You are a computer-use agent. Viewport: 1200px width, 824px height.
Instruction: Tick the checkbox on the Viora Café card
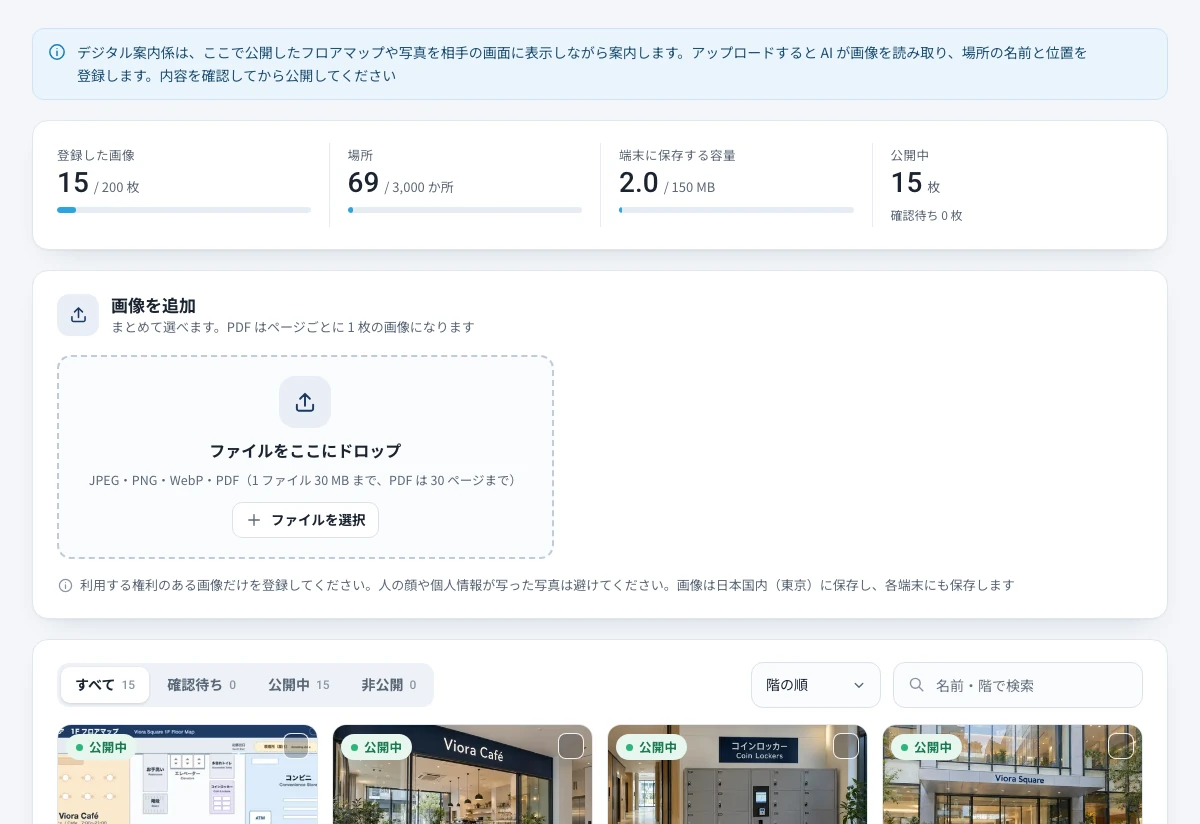tap(571, 746)
